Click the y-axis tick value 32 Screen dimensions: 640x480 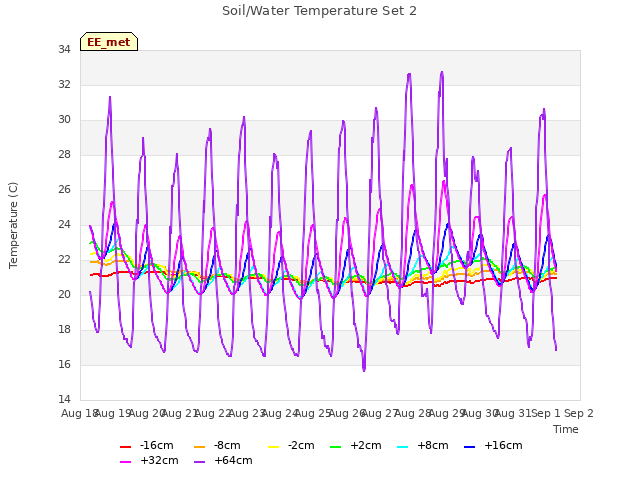click(x=64, y=84)
